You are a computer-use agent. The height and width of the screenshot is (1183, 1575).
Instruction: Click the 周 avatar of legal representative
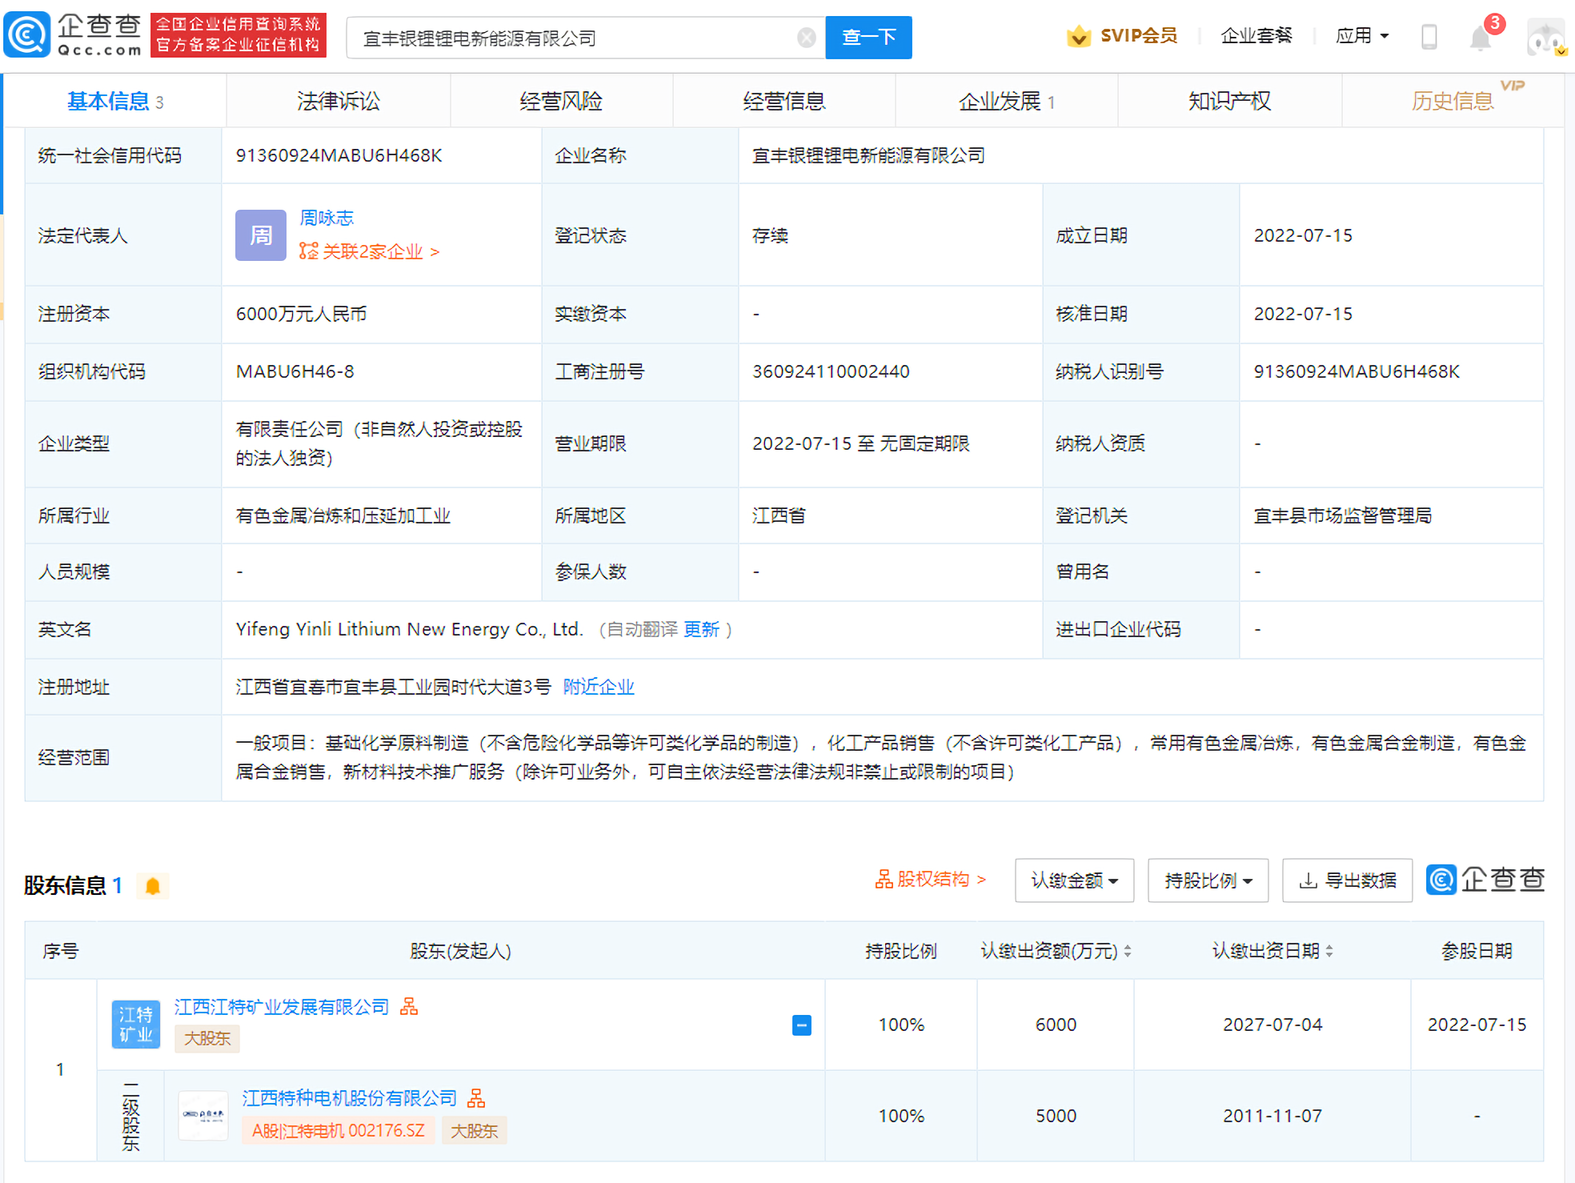(260, 235)
